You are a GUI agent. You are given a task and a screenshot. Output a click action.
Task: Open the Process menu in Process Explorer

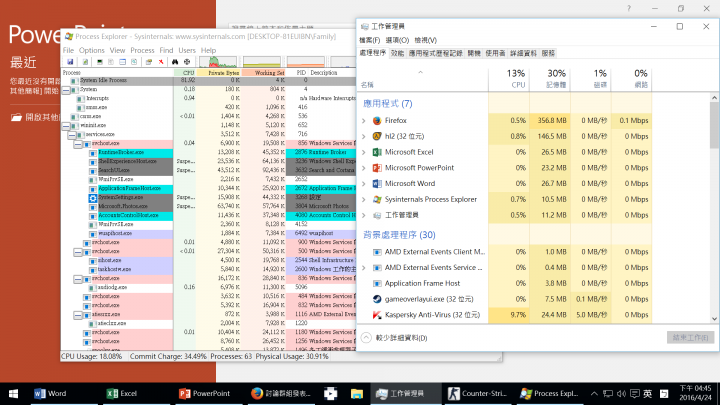142,50
